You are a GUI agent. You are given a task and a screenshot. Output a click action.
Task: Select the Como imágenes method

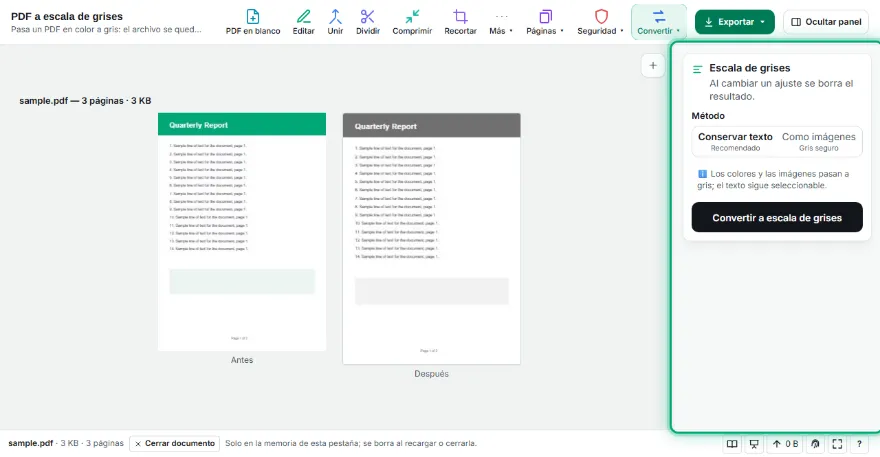[819, 141]
